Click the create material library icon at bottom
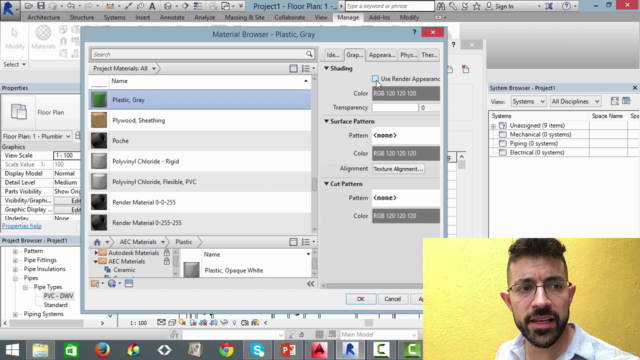640x360 pixels. pyautogui.click(x=95, y=283)
